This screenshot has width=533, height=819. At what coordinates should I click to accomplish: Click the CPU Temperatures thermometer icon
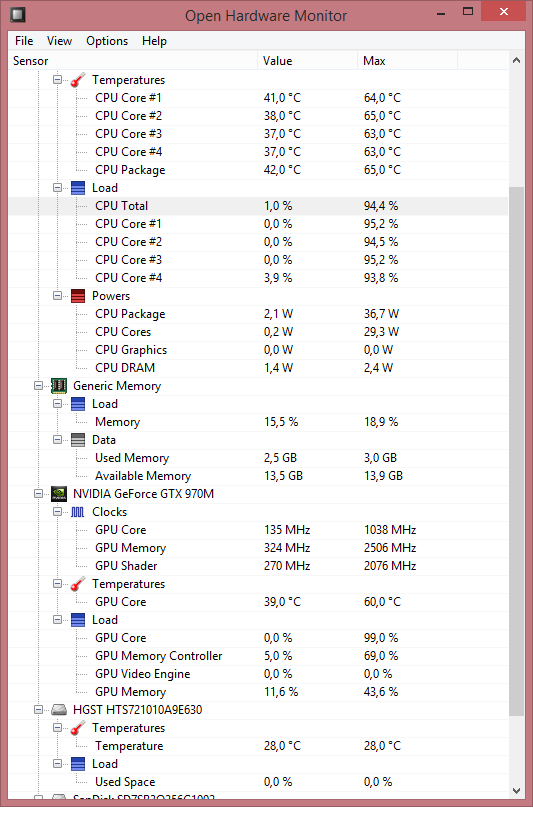coord(78,80)
